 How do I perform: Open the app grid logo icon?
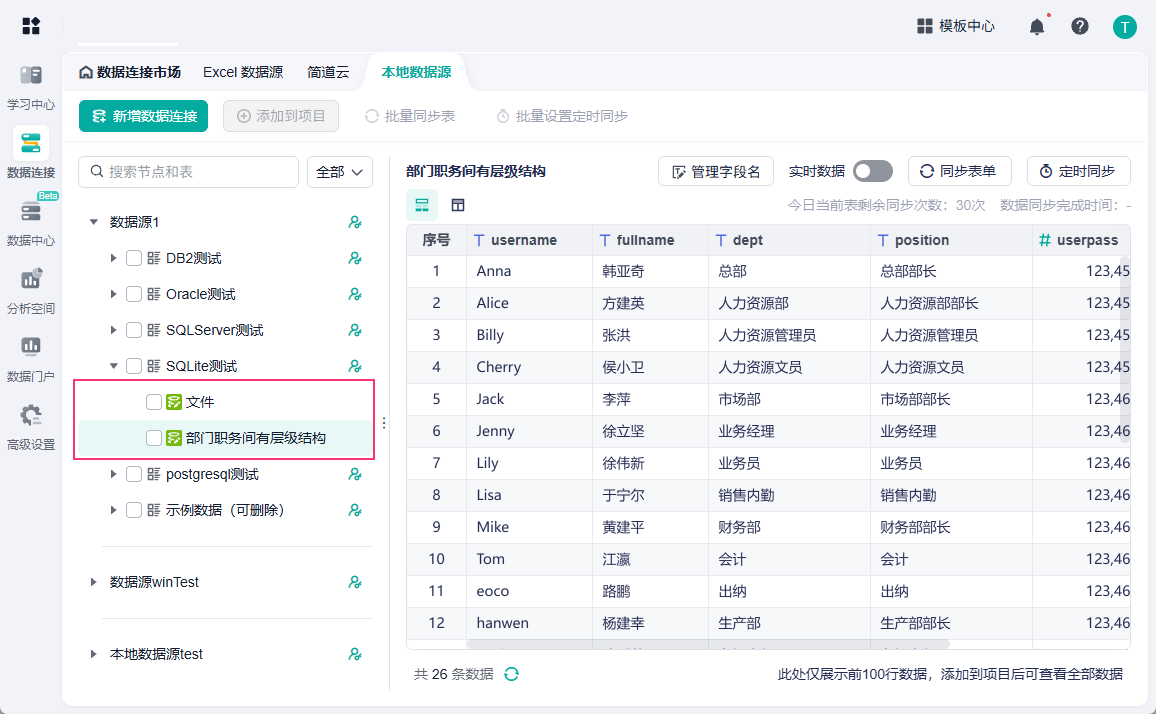(x=31, y=26)
